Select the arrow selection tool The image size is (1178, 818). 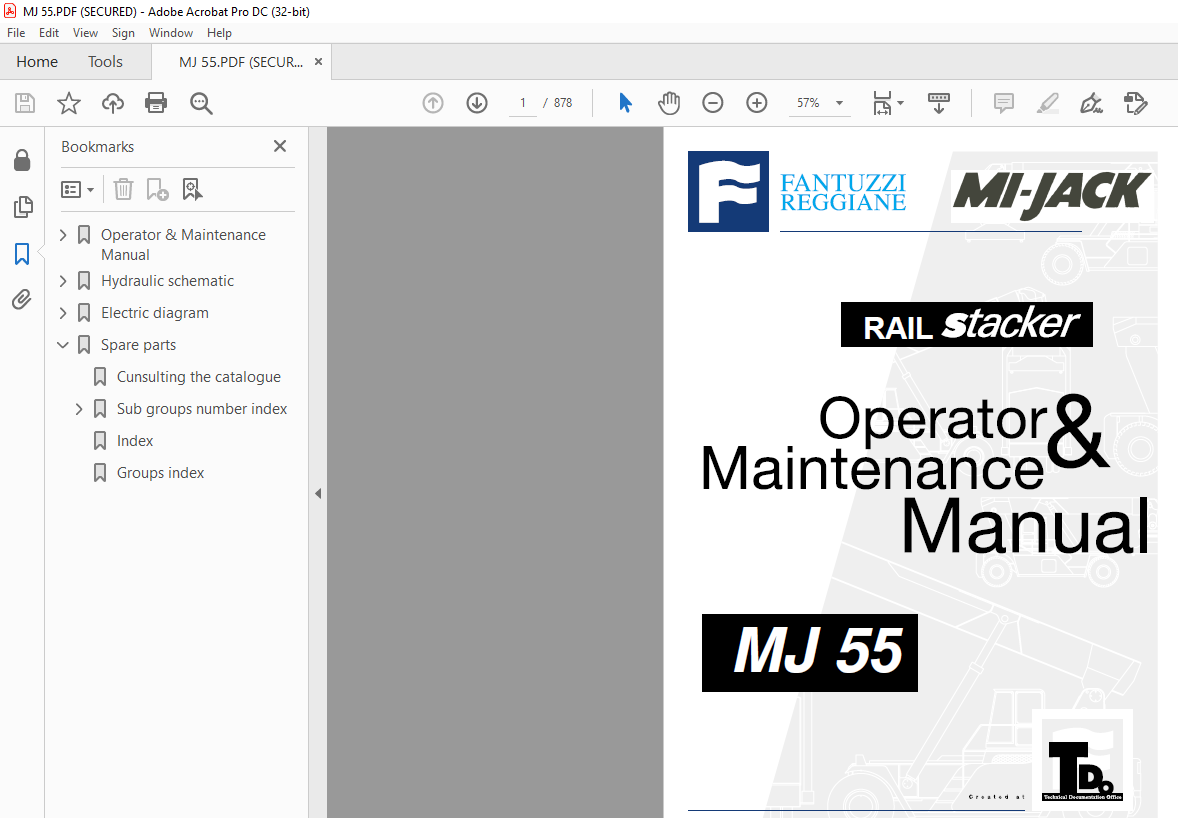pos(625,103)
